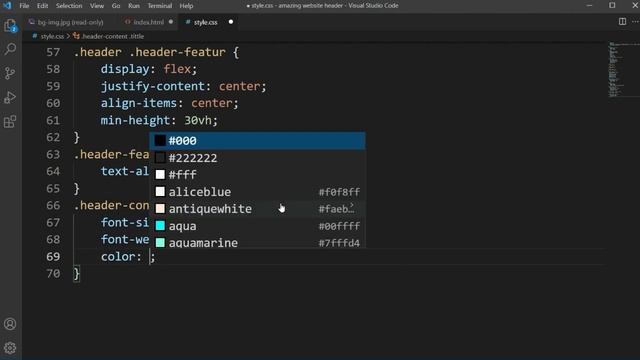Image resolution: width=640 pixels, height=360 pixels.
Task: Click line number 57 in gutter
Action: click(53, 52)
